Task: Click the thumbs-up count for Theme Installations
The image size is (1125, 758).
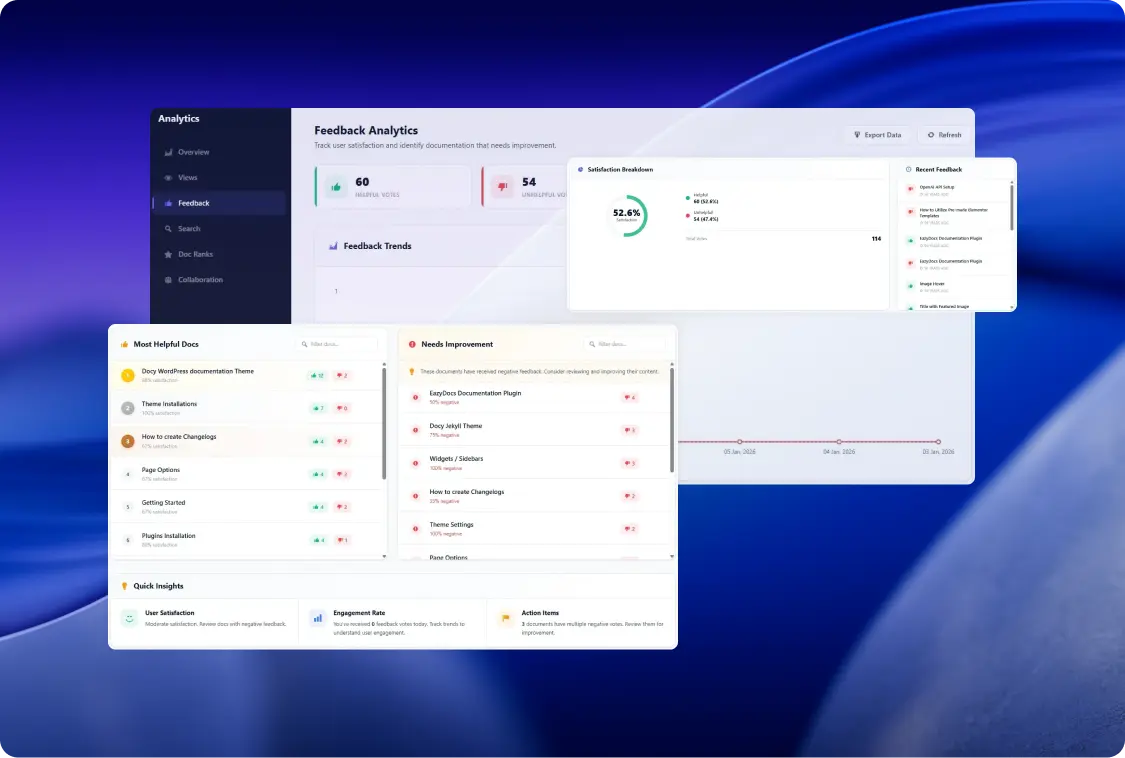Action: (x=317, y=408)
